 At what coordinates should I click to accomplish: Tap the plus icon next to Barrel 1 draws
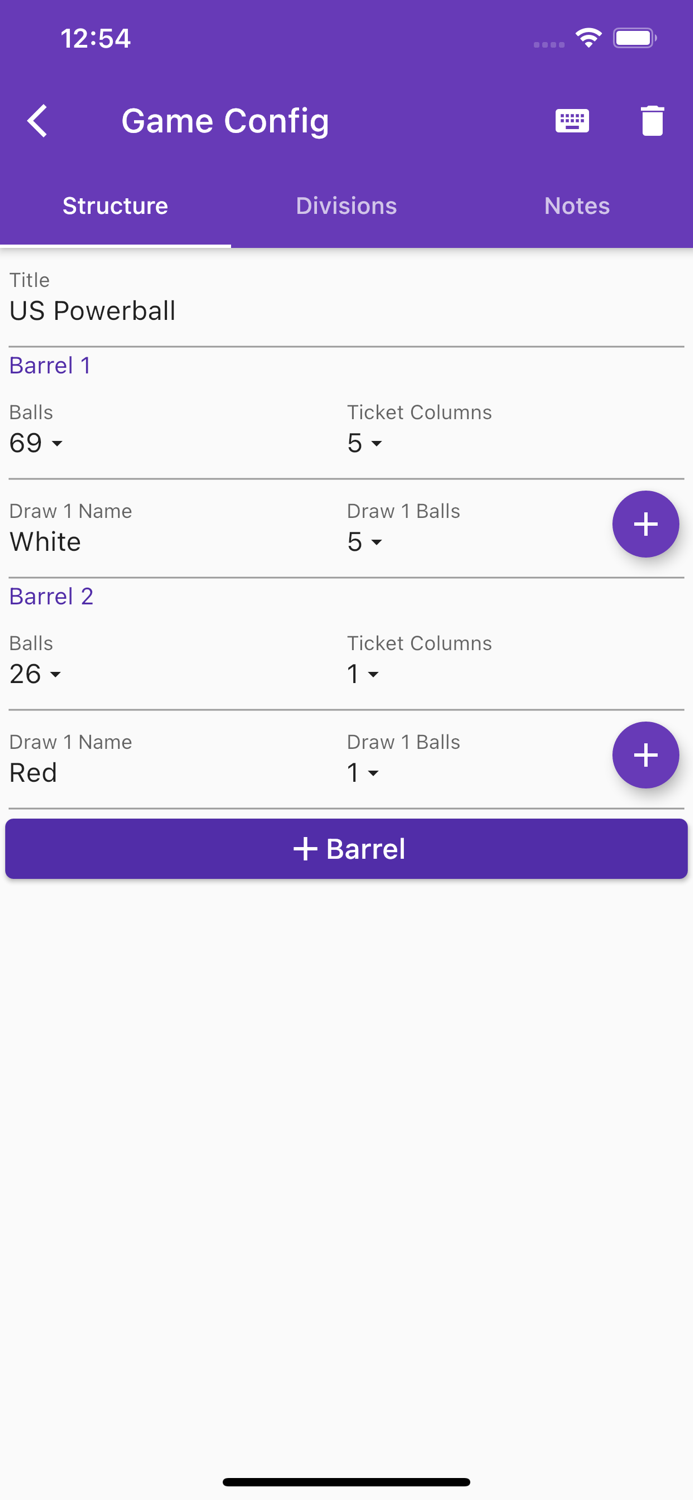[x=645, y=523]
